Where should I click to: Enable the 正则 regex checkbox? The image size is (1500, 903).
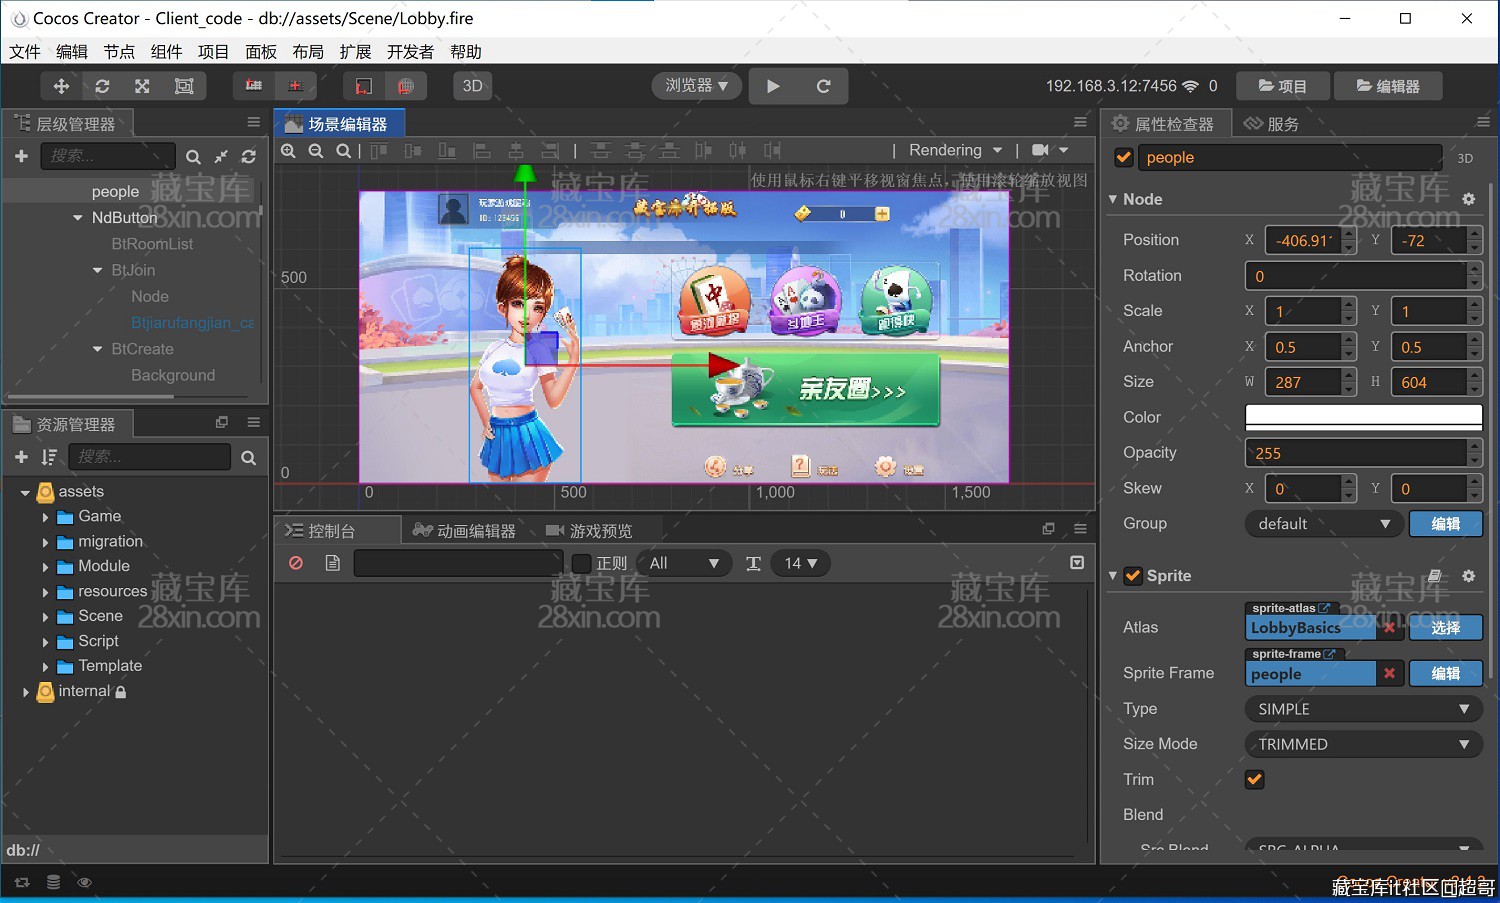pyautogui.click(x=581, y=563)
